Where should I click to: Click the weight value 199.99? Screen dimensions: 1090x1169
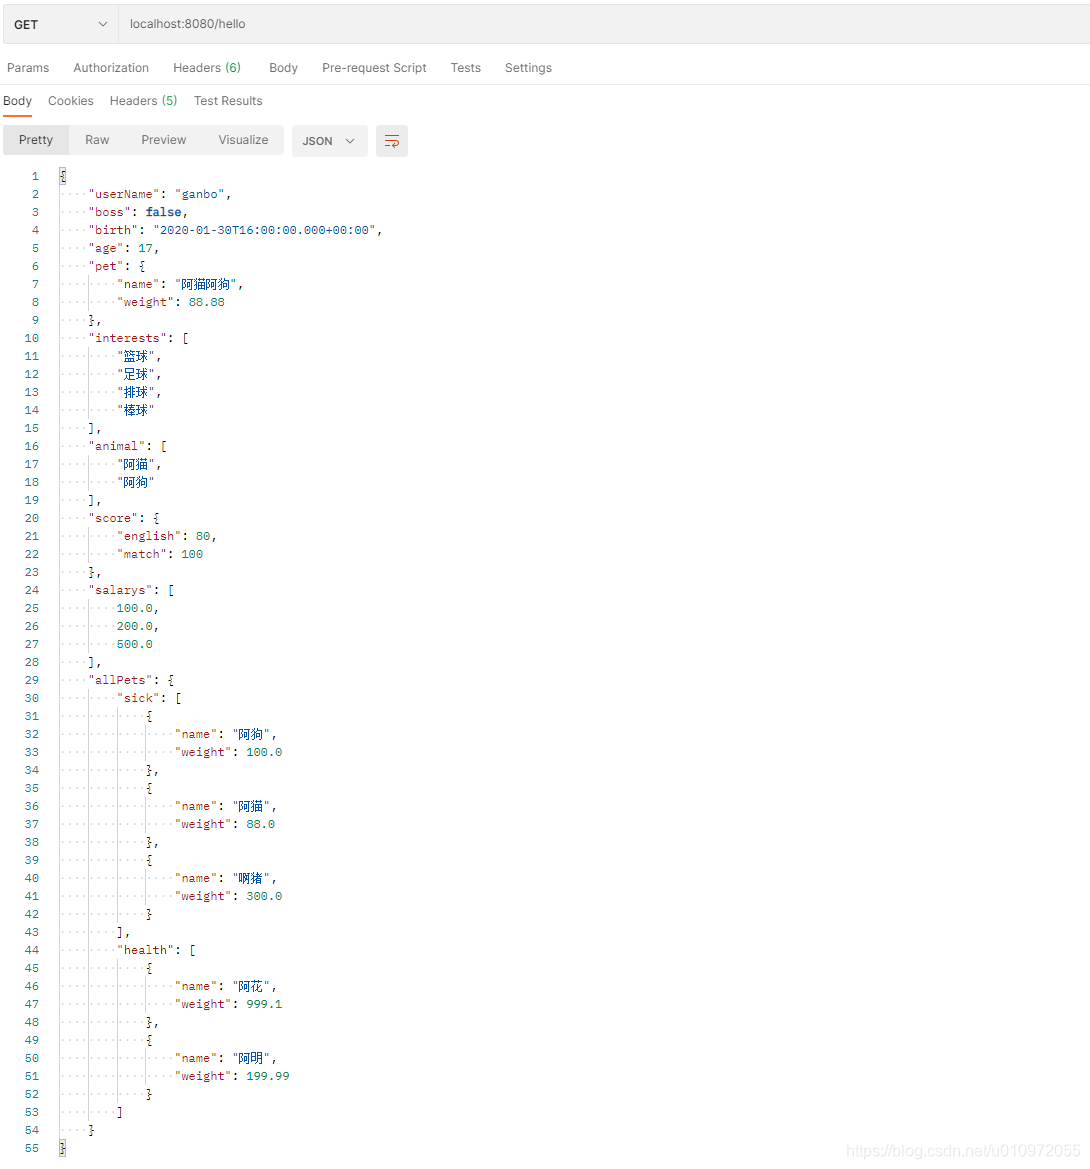[268, 1076]
